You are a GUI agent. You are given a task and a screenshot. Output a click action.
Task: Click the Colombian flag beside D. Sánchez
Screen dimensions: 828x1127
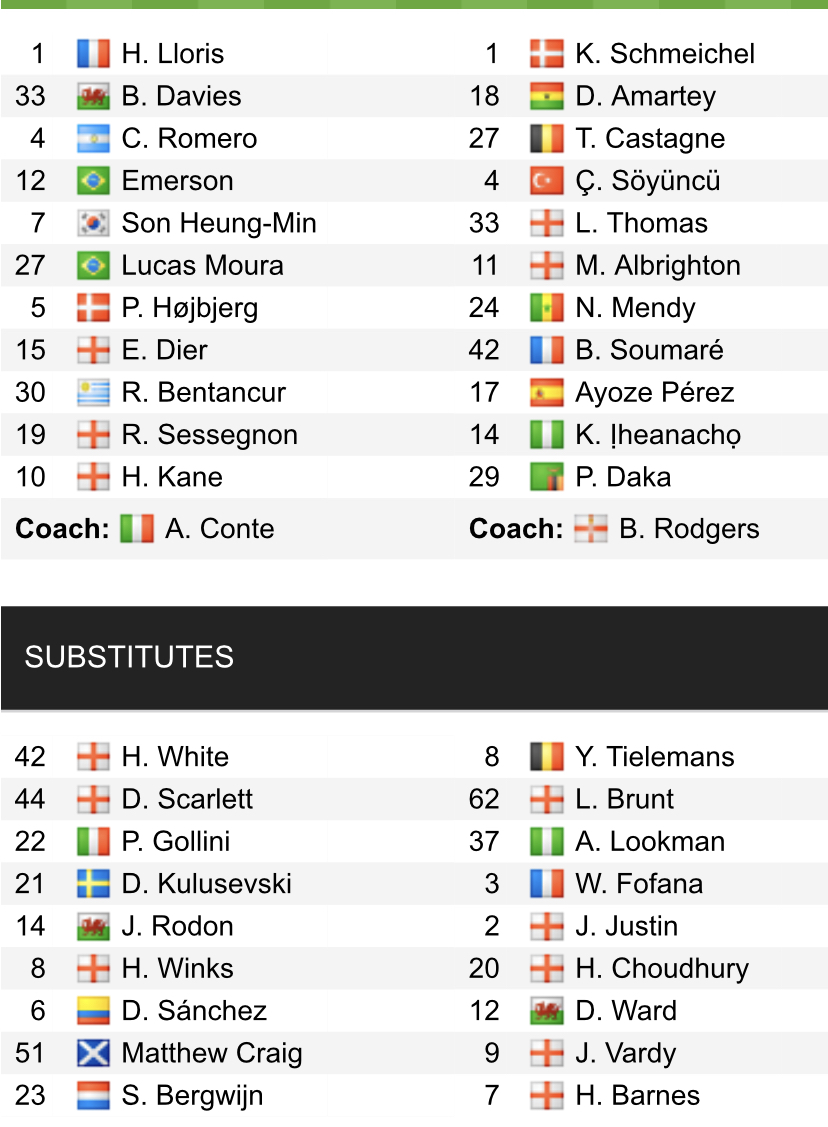point(93,1011)
